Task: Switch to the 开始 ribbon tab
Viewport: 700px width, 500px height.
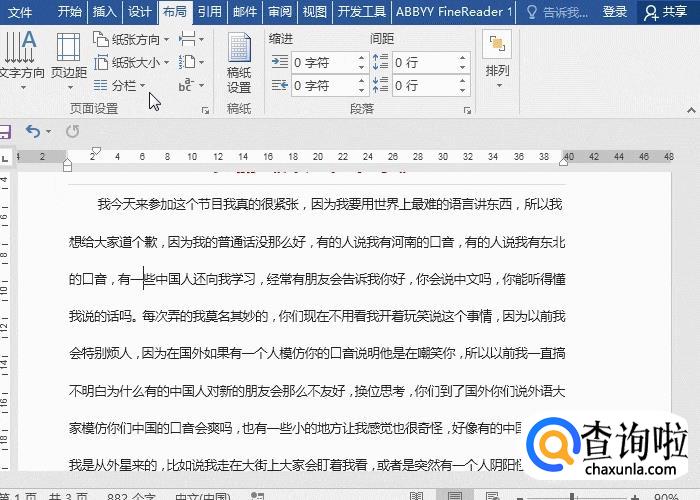Action: tap(69, 12)
